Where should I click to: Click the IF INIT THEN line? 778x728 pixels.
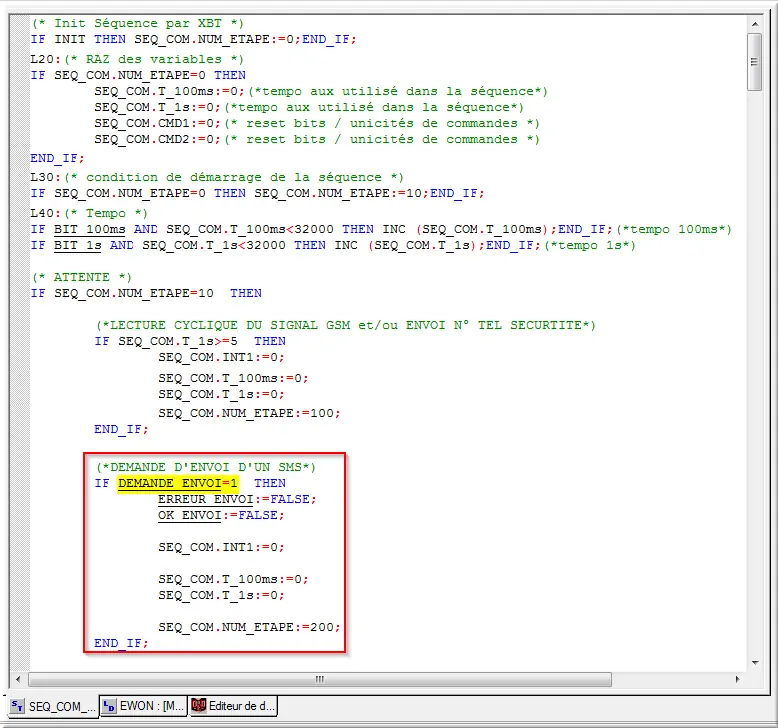[x=194, y=39]
